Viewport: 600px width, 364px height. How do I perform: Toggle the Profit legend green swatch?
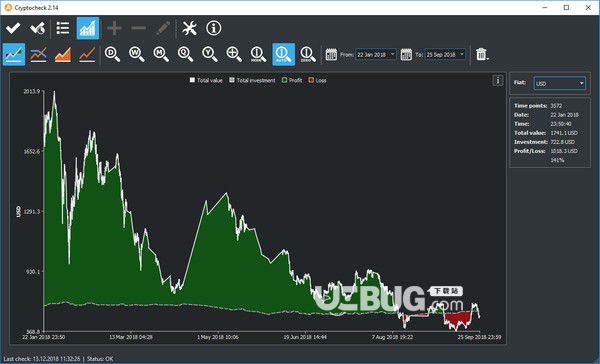(284, 80)
